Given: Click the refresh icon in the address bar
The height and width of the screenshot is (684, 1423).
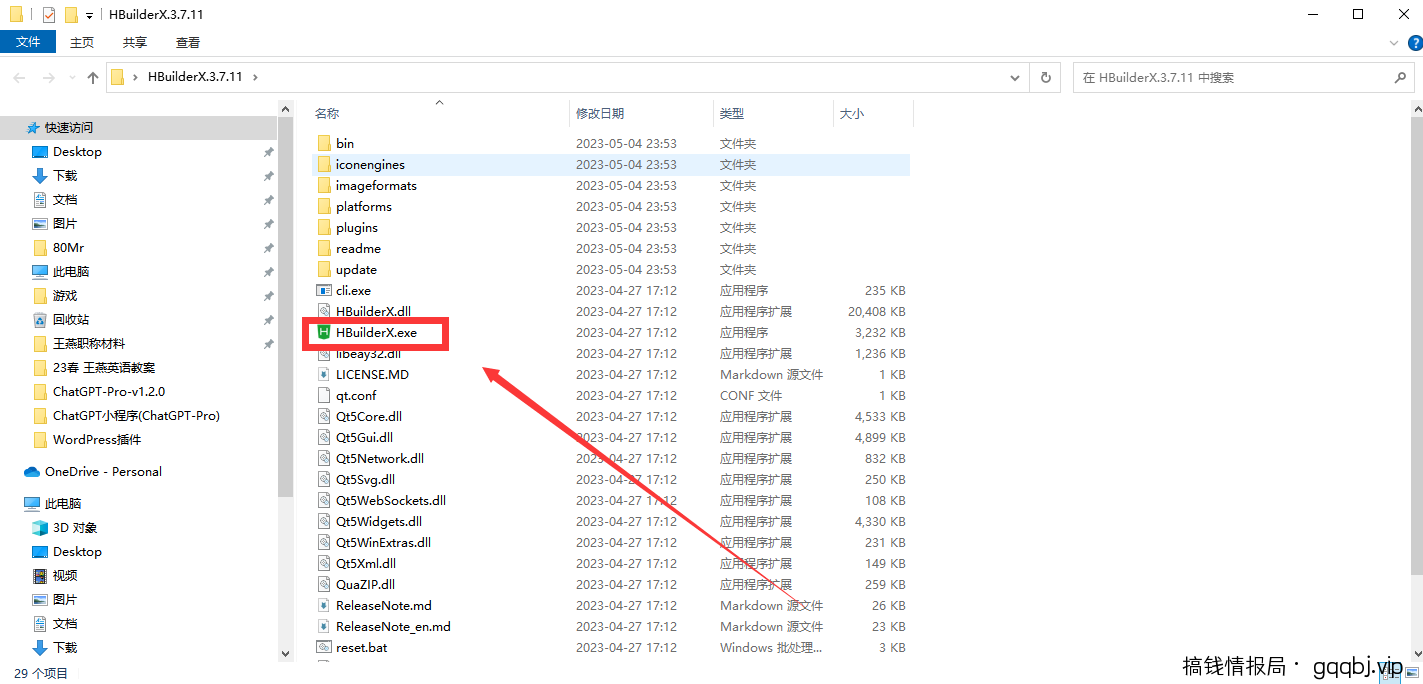Looking at the screenshot, I should [x=1045, y=77].
